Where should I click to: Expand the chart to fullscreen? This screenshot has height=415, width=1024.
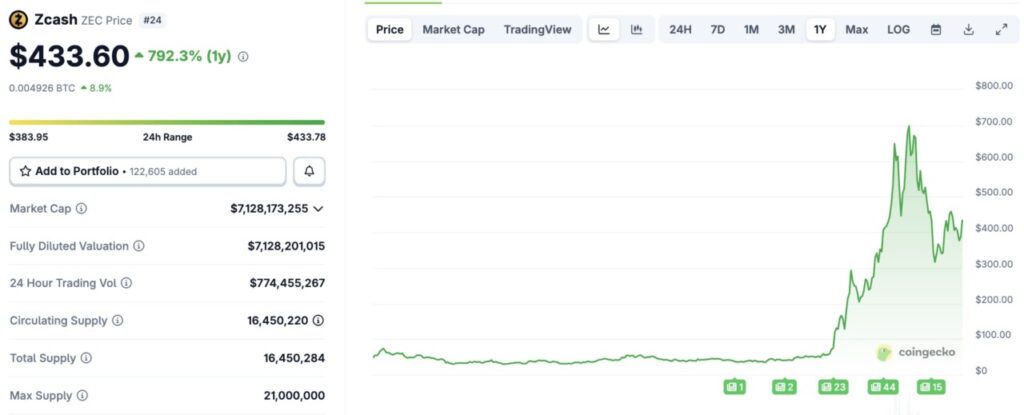tap(1001, 29)
